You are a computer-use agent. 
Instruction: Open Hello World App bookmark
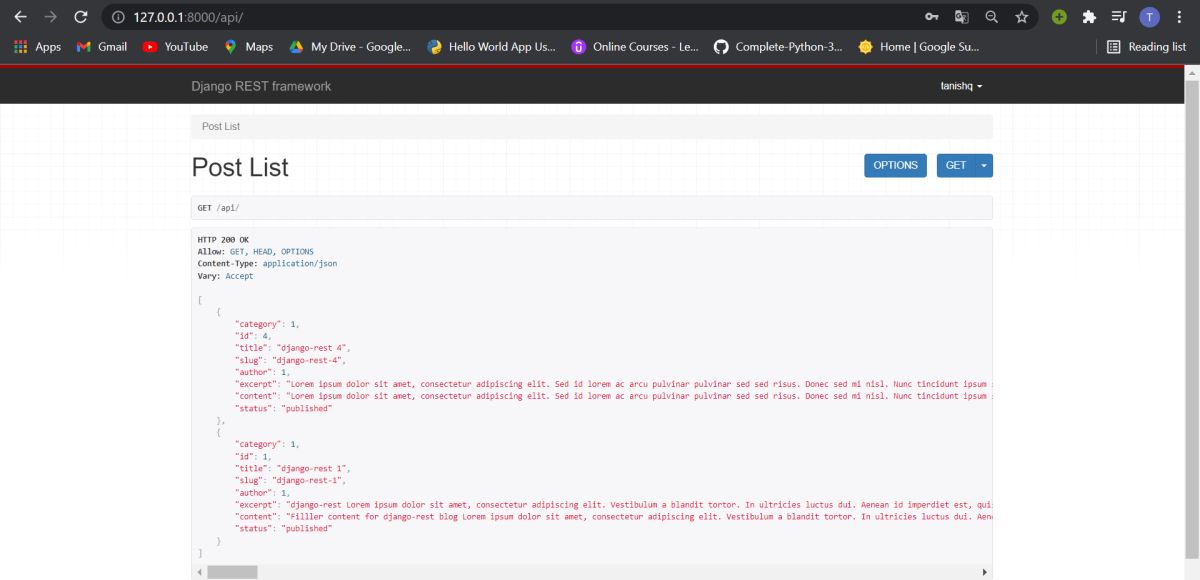point(490,47)
